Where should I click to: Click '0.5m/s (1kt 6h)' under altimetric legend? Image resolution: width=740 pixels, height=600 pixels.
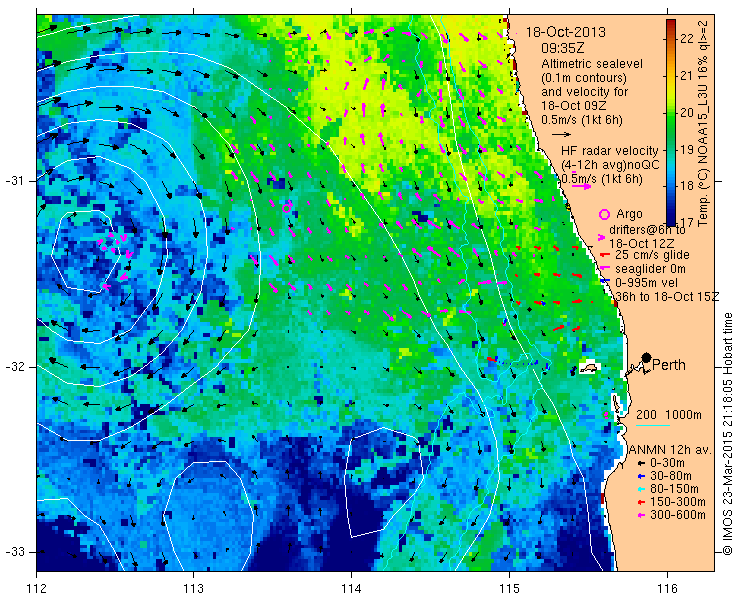(x=582, y=120)
